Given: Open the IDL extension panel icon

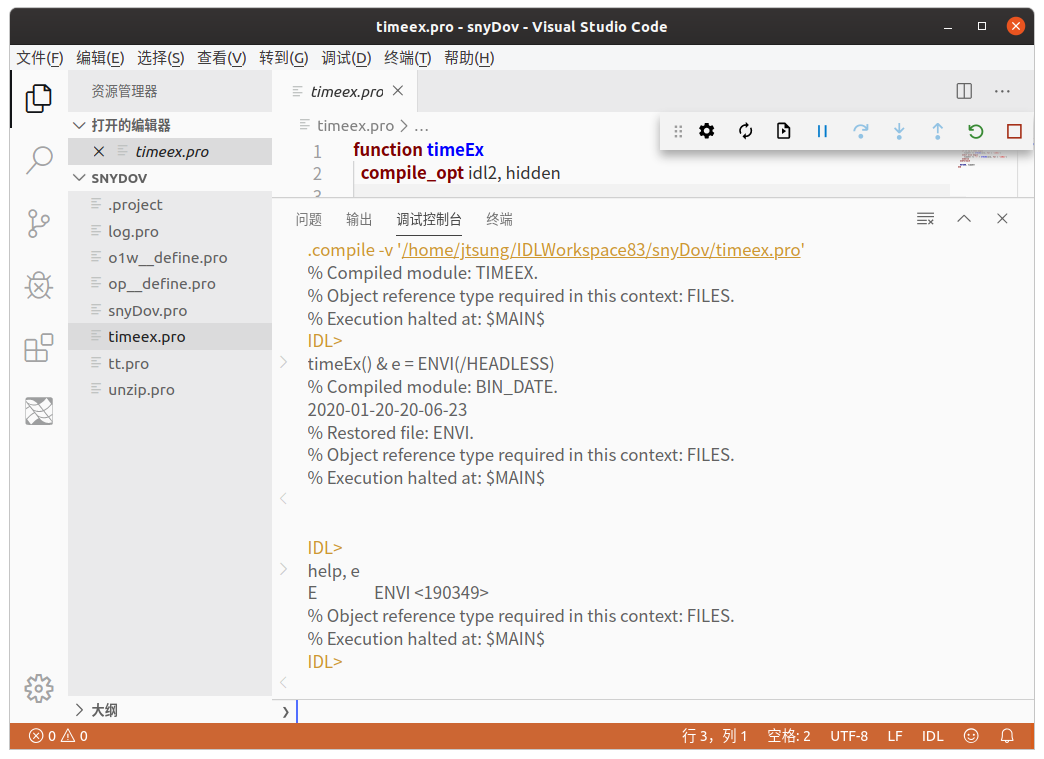Looking at the screenshot, I should tap(39, 411).
